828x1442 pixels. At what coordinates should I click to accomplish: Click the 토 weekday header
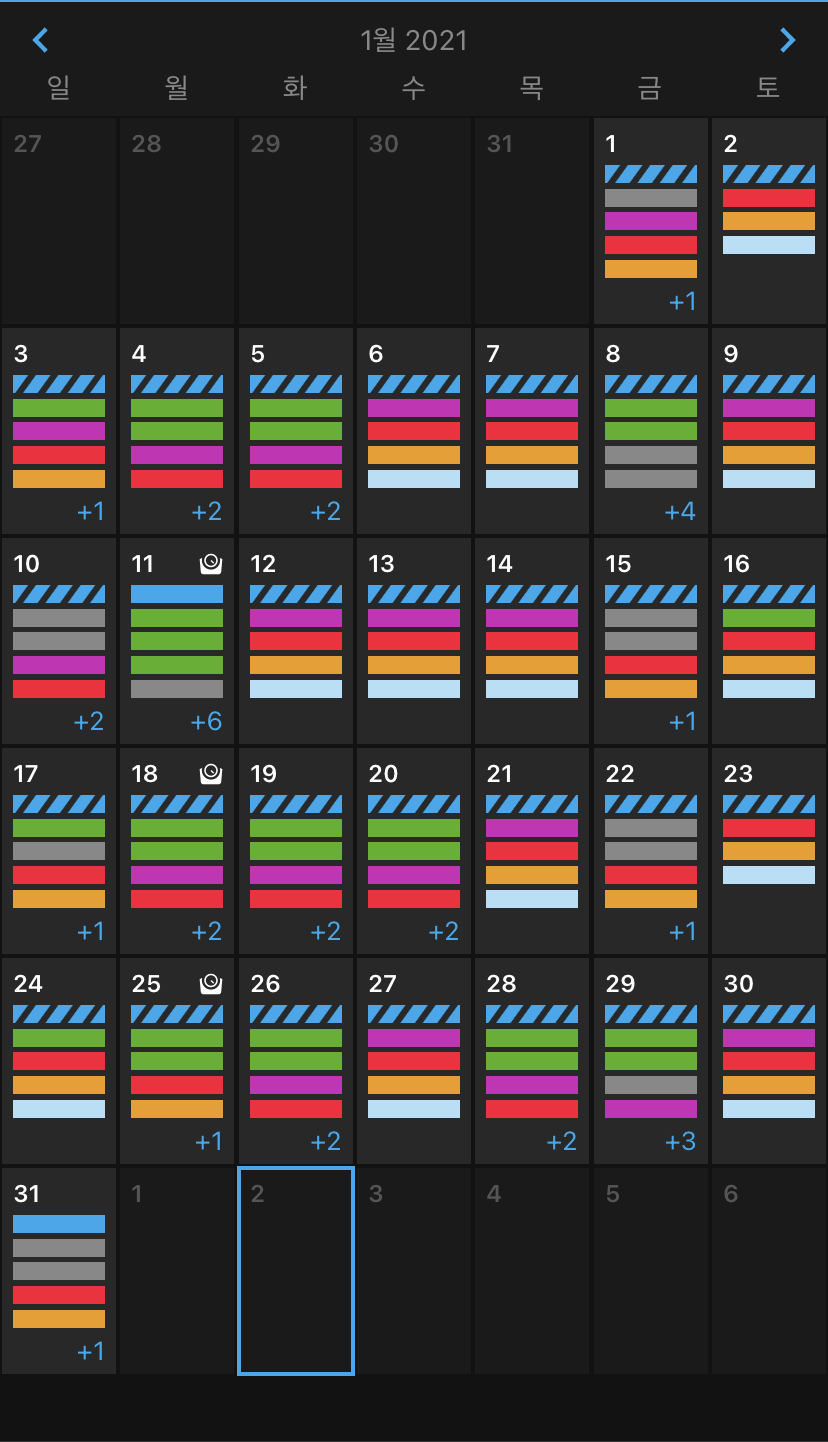coord(768,87)
